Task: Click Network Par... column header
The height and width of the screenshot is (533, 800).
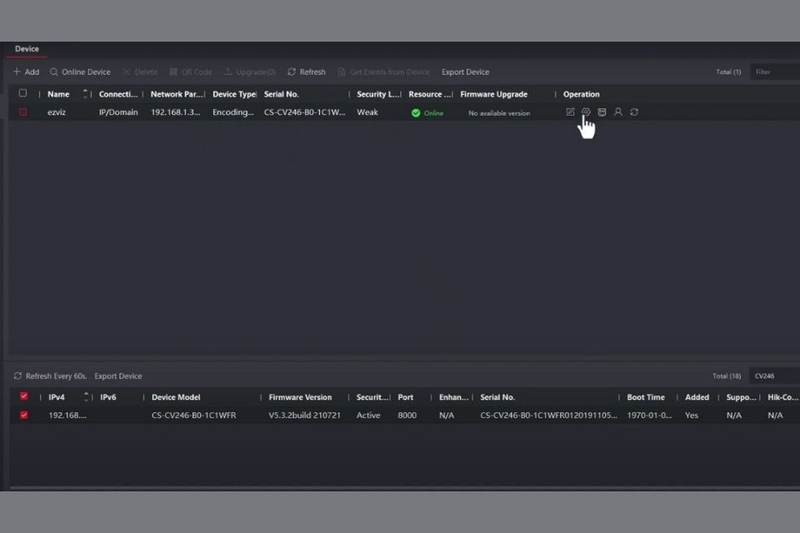Action: pos(177,94)
